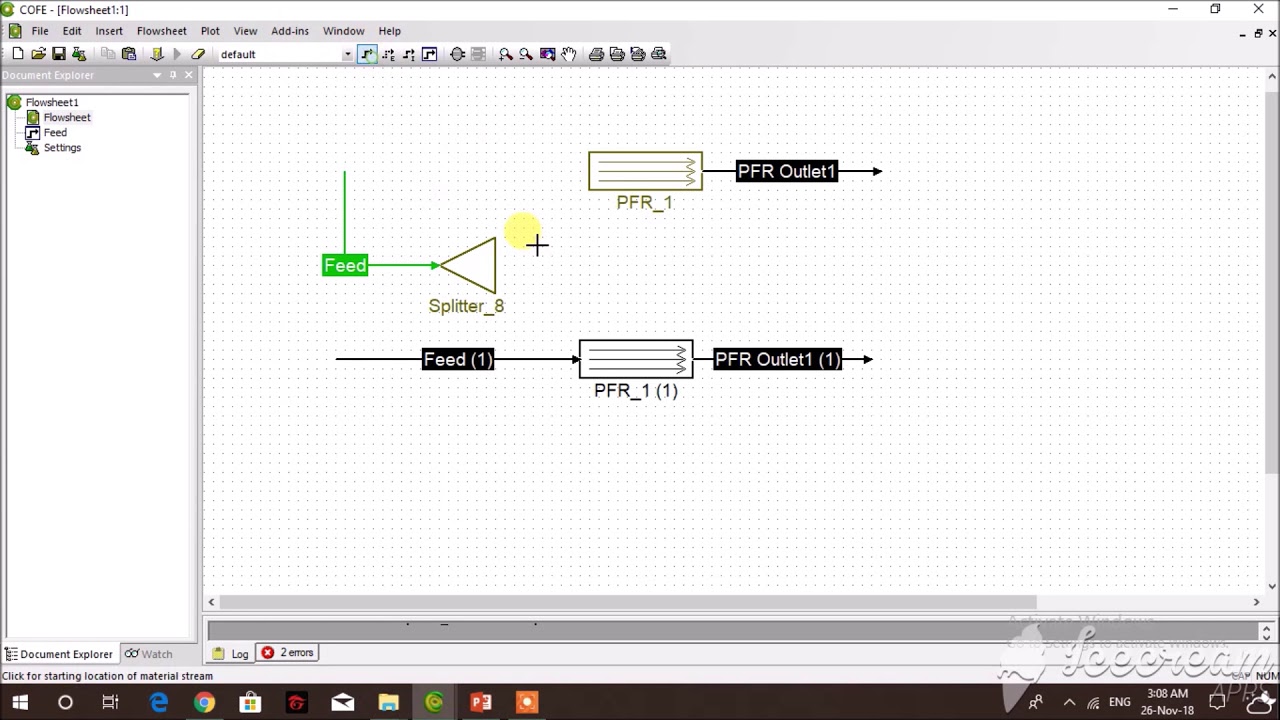1280x720 pixels.
Task: Open the File menu
Action: coord(40,31)
